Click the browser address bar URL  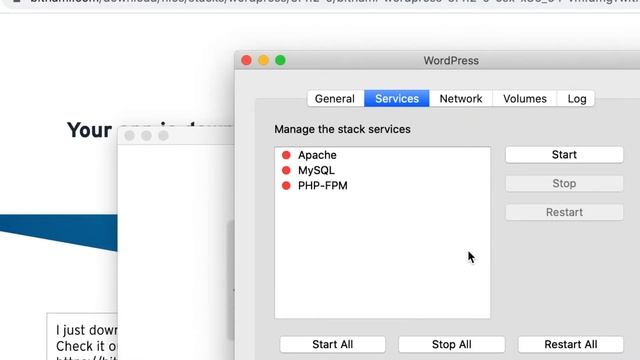335,2
